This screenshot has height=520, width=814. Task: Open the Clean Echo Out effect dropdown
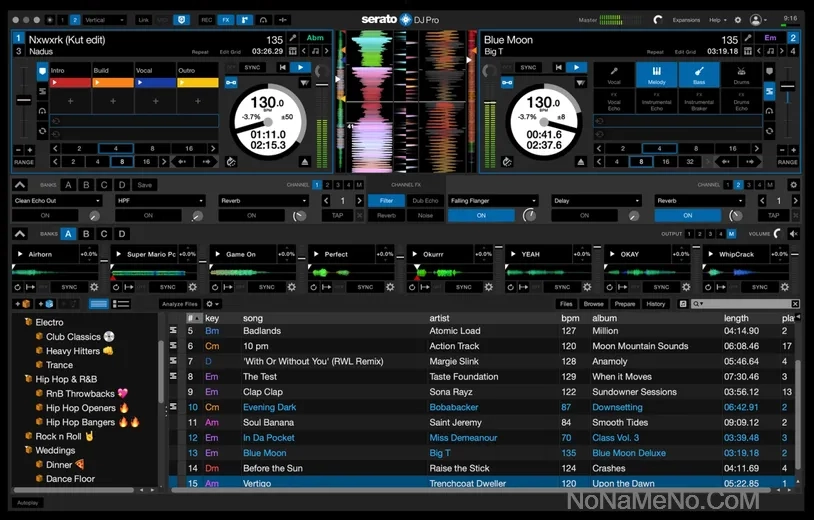[56, 200]
